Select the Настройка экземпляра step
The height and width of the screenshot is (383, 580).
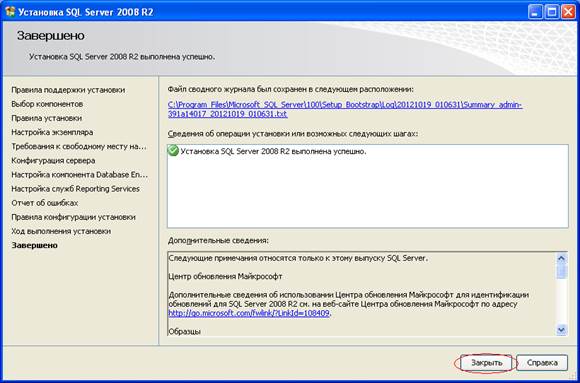52,132
